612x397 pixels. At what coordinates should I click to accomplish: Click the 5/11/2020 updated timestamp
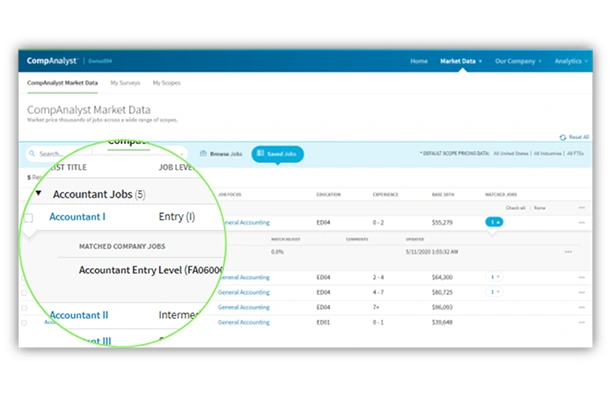pos(432,252)
